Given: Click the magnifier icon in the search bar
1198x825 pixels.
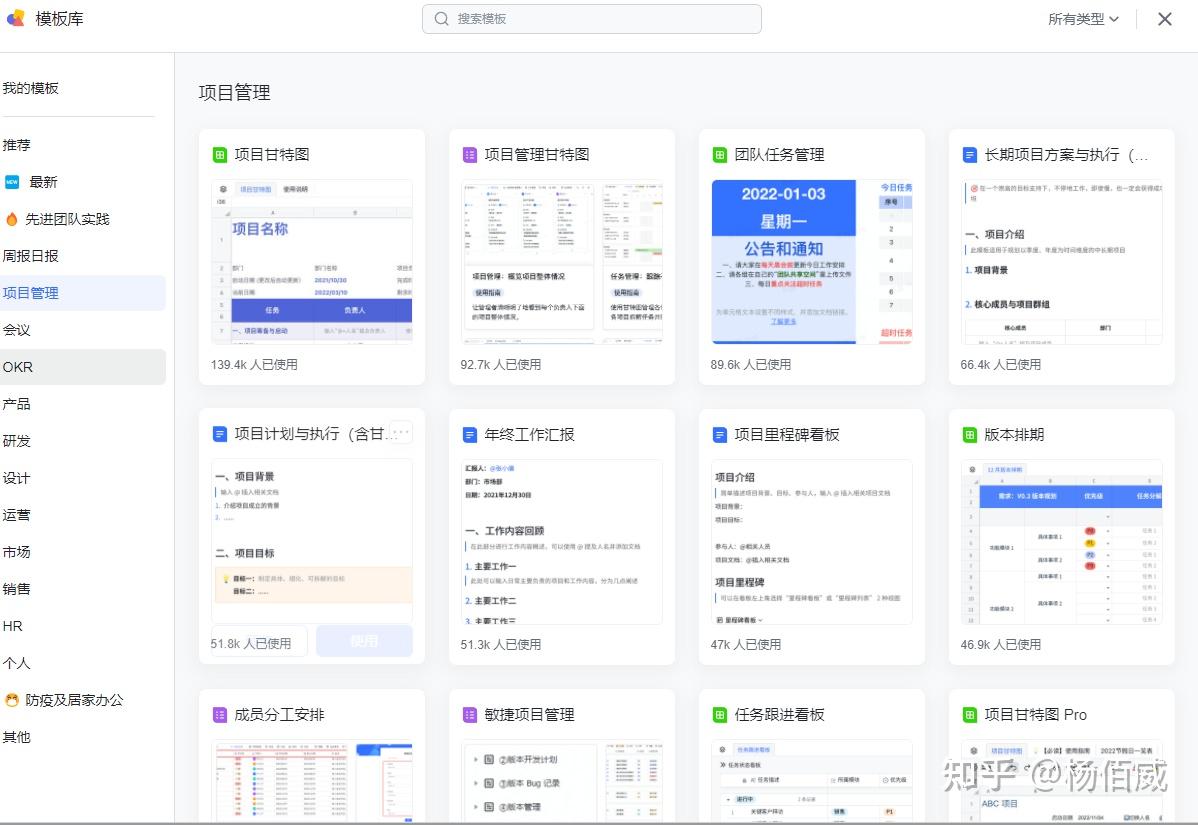Looking at the screenshot, I should point(440,18).
